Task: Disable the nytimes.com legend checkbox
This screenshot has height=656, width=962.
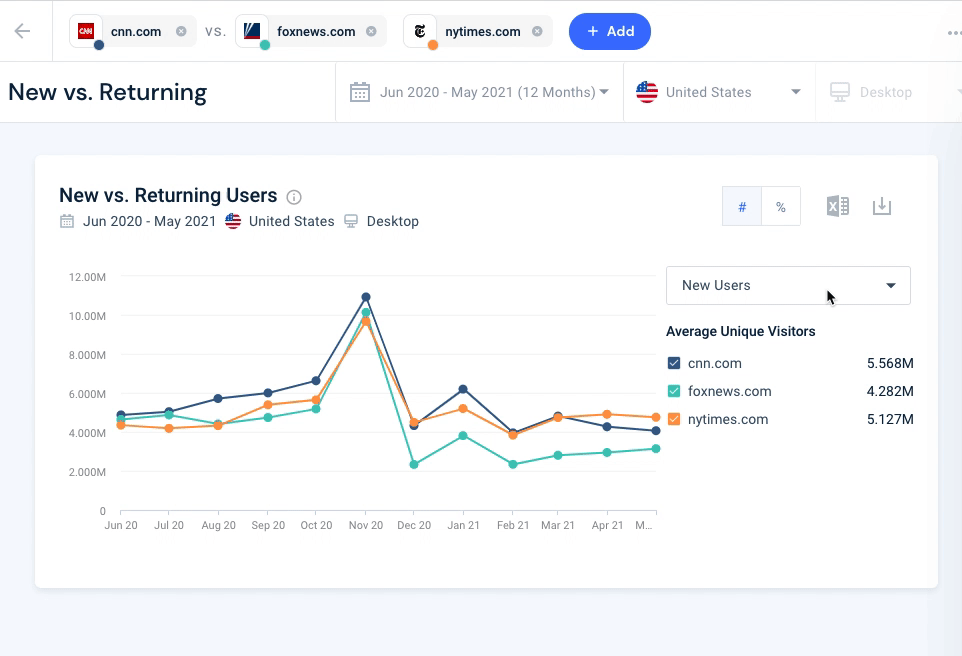Action: point(673,419)
